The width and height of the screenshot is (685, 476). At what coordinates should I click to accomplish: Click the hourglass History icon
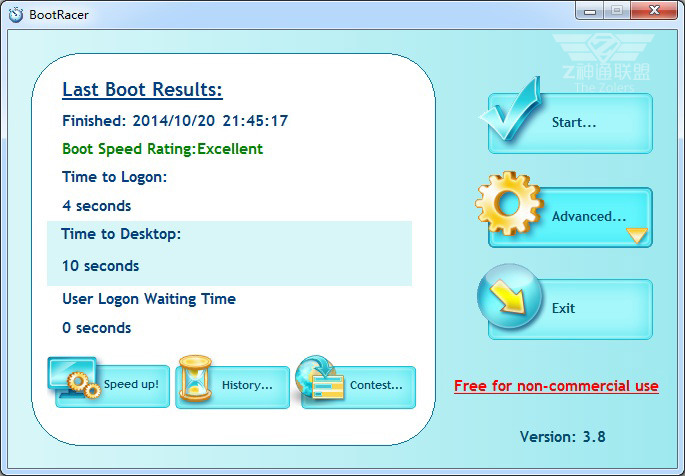coord(195,378)
